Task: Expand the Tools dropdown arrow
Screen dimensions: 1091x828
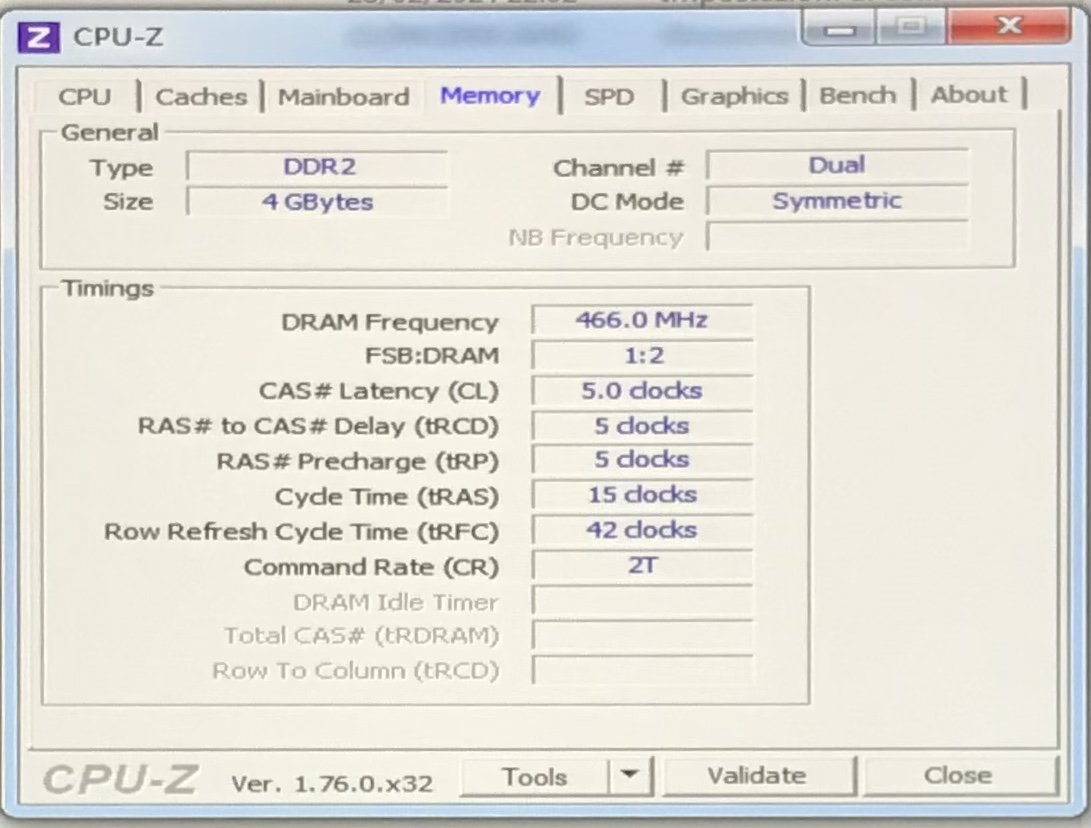Action: point(629,776)
